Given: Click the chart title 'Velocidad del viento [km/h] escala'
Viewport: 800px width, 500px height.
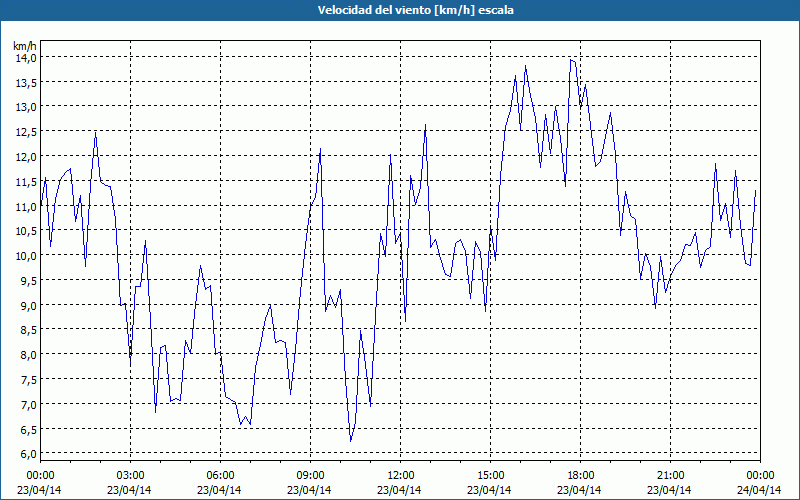Looking at the screenshot, I should 415,10.
